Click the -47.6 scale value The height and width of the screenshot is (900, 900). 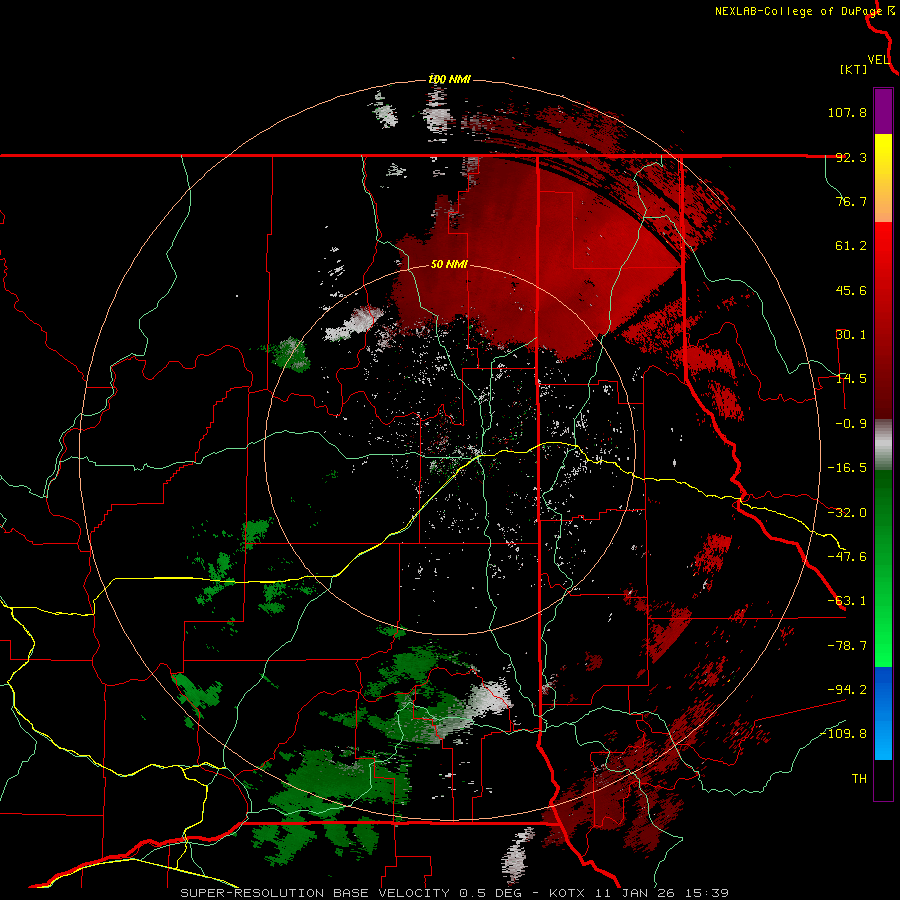click(x=847, y=557)
